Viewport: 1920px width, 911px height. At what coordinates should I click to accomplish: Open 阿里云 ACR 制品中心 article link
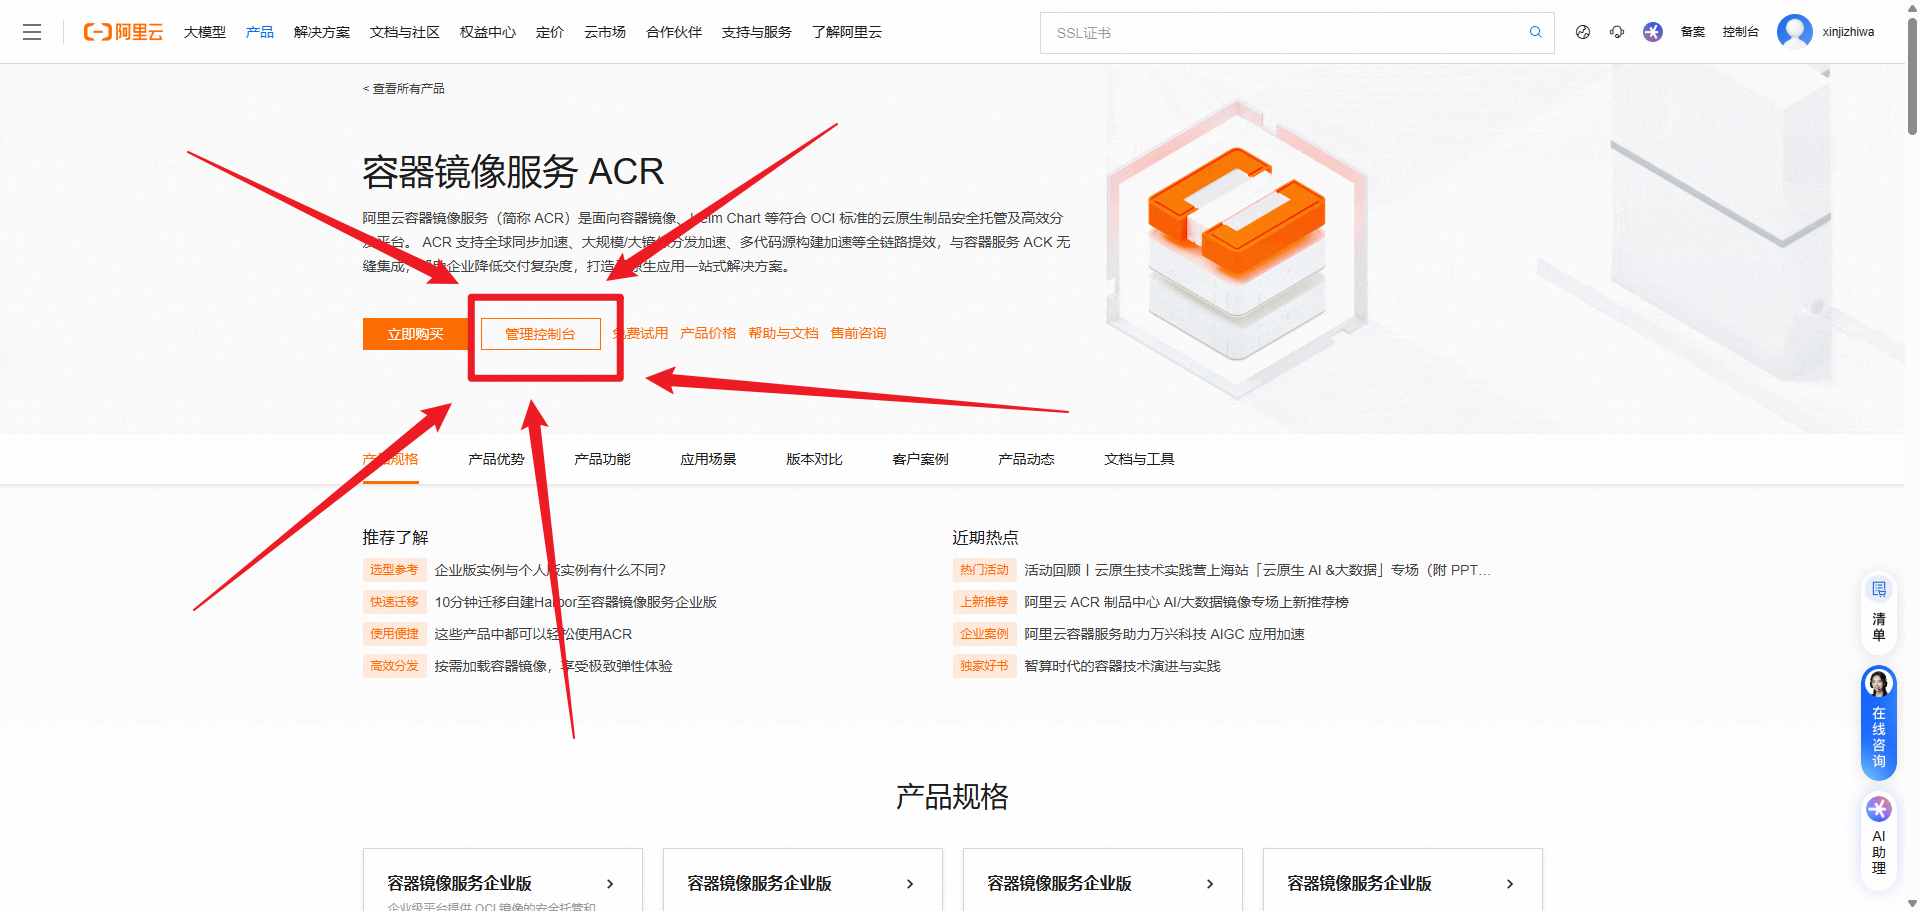[1186, 602]
